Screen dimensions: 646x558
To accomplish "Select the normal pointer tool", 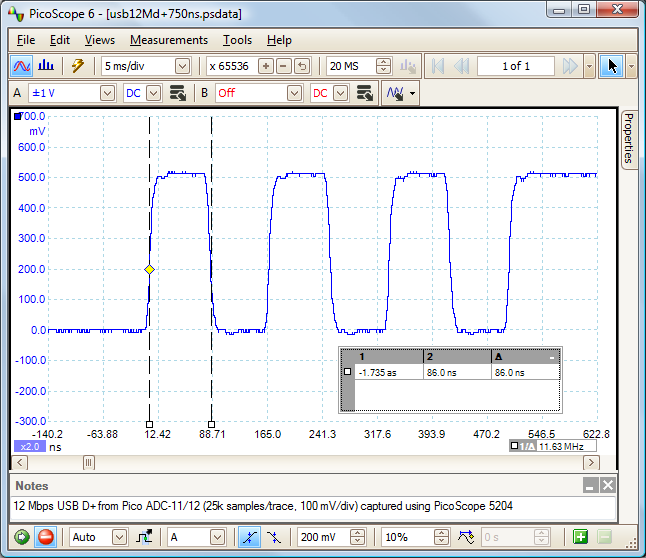I will (x=612, y=66).
